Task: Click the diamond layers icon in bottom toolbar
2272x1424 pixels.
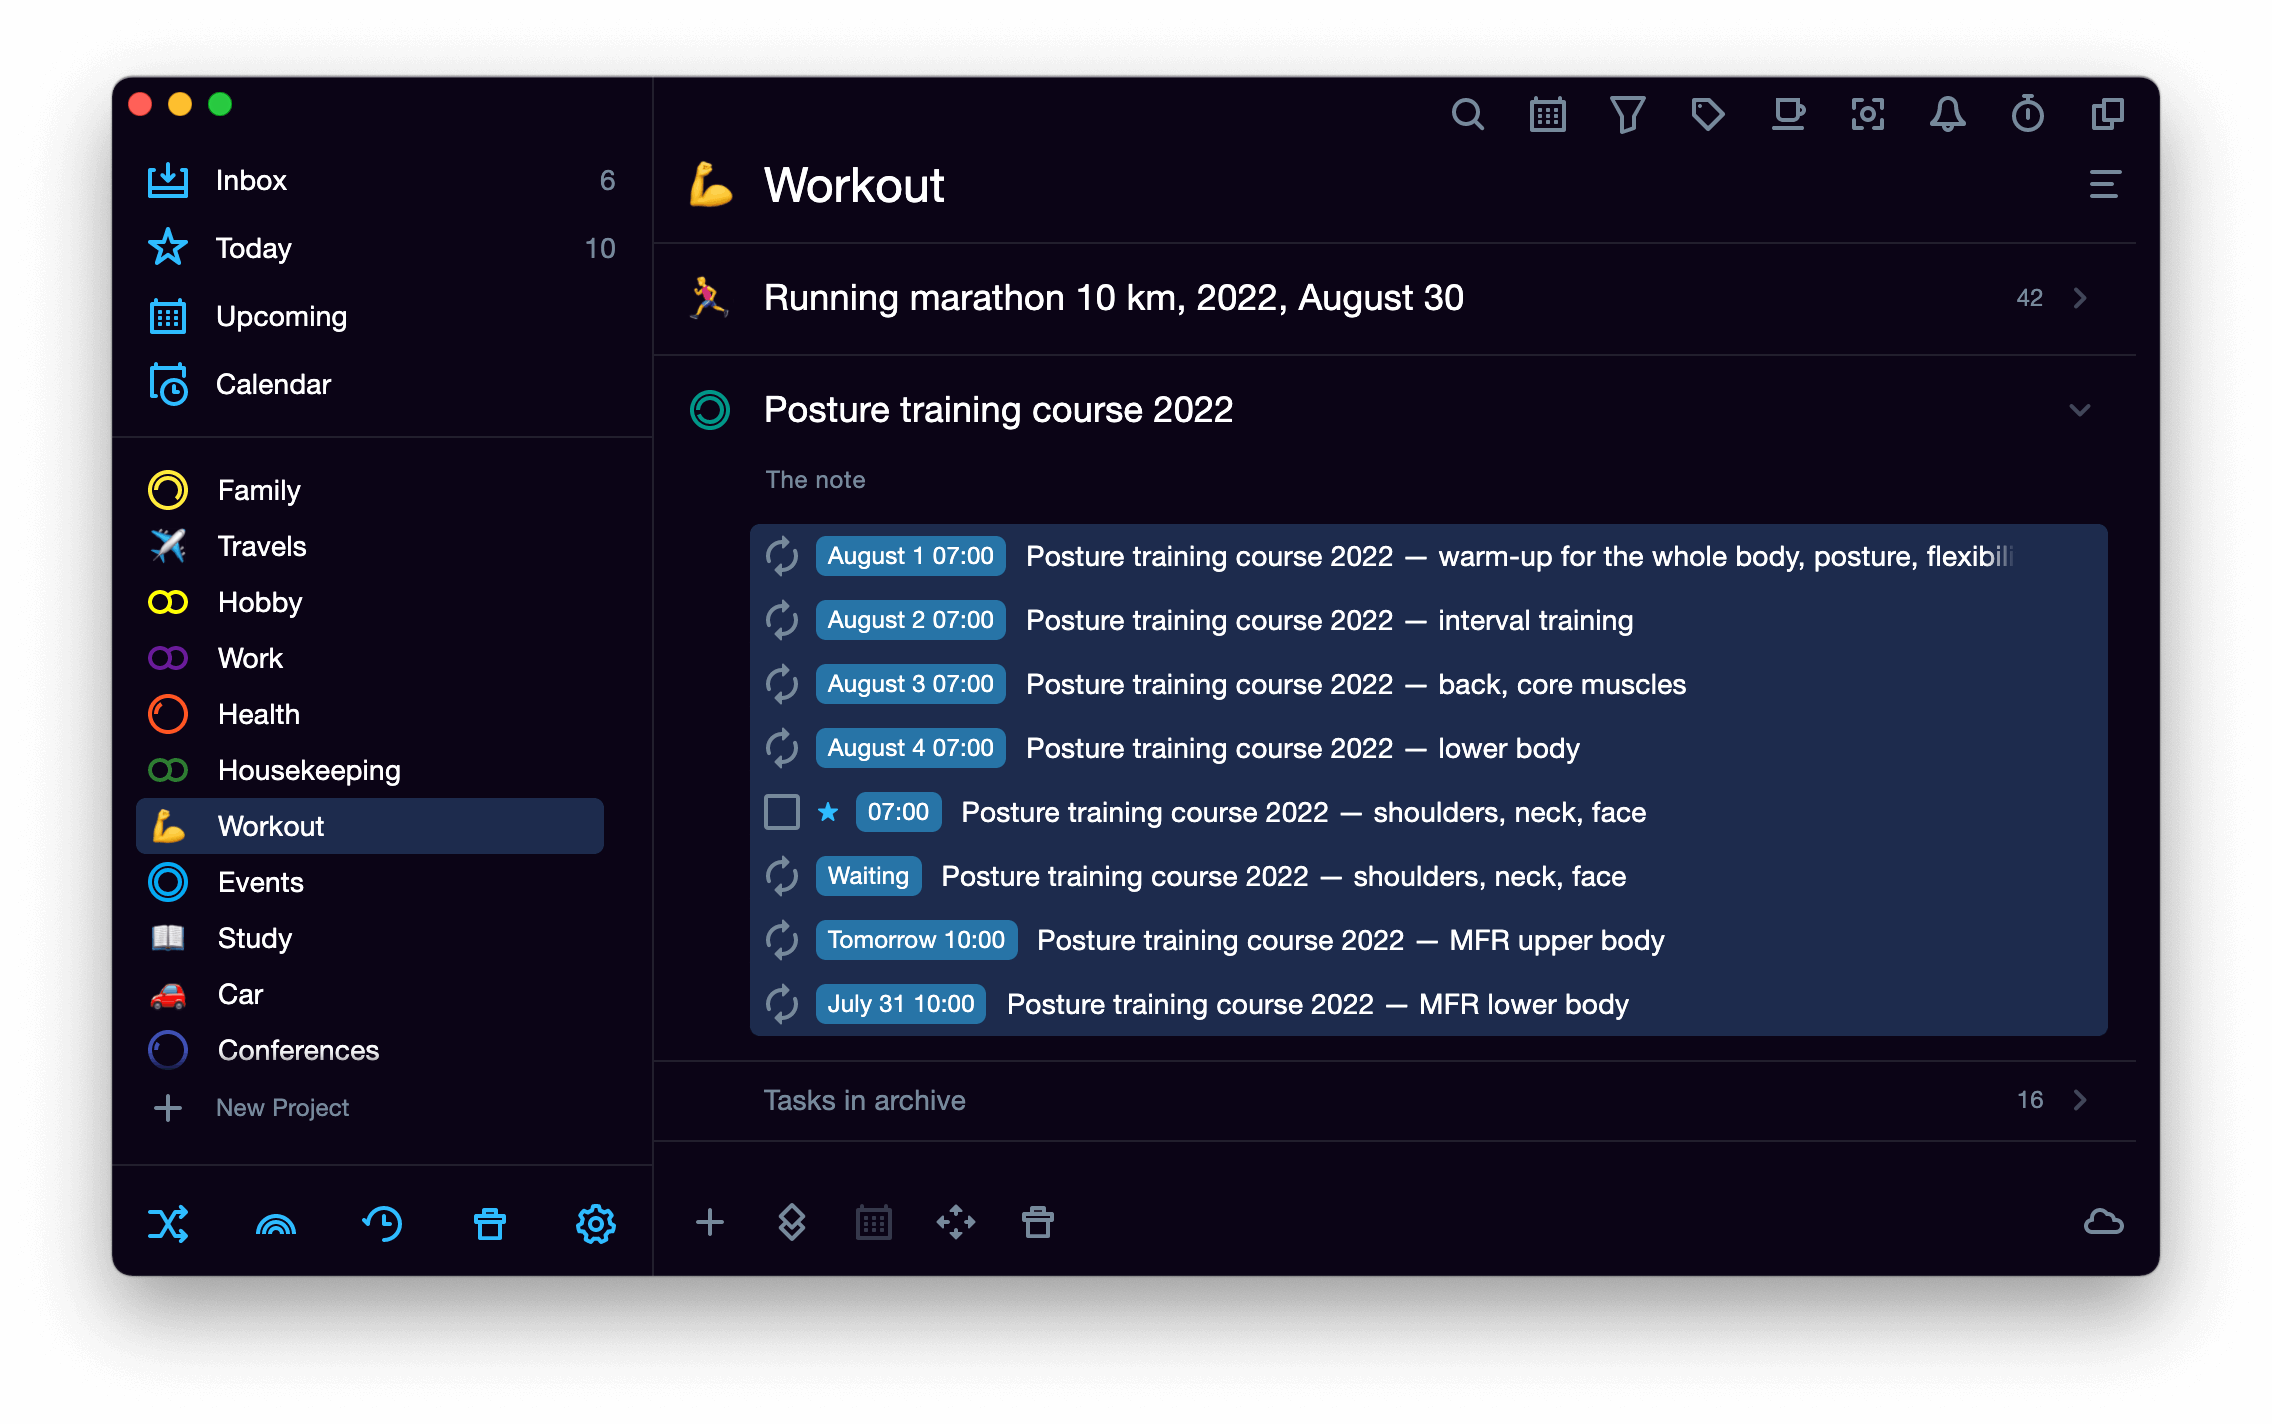Action: pos(791,1222)
